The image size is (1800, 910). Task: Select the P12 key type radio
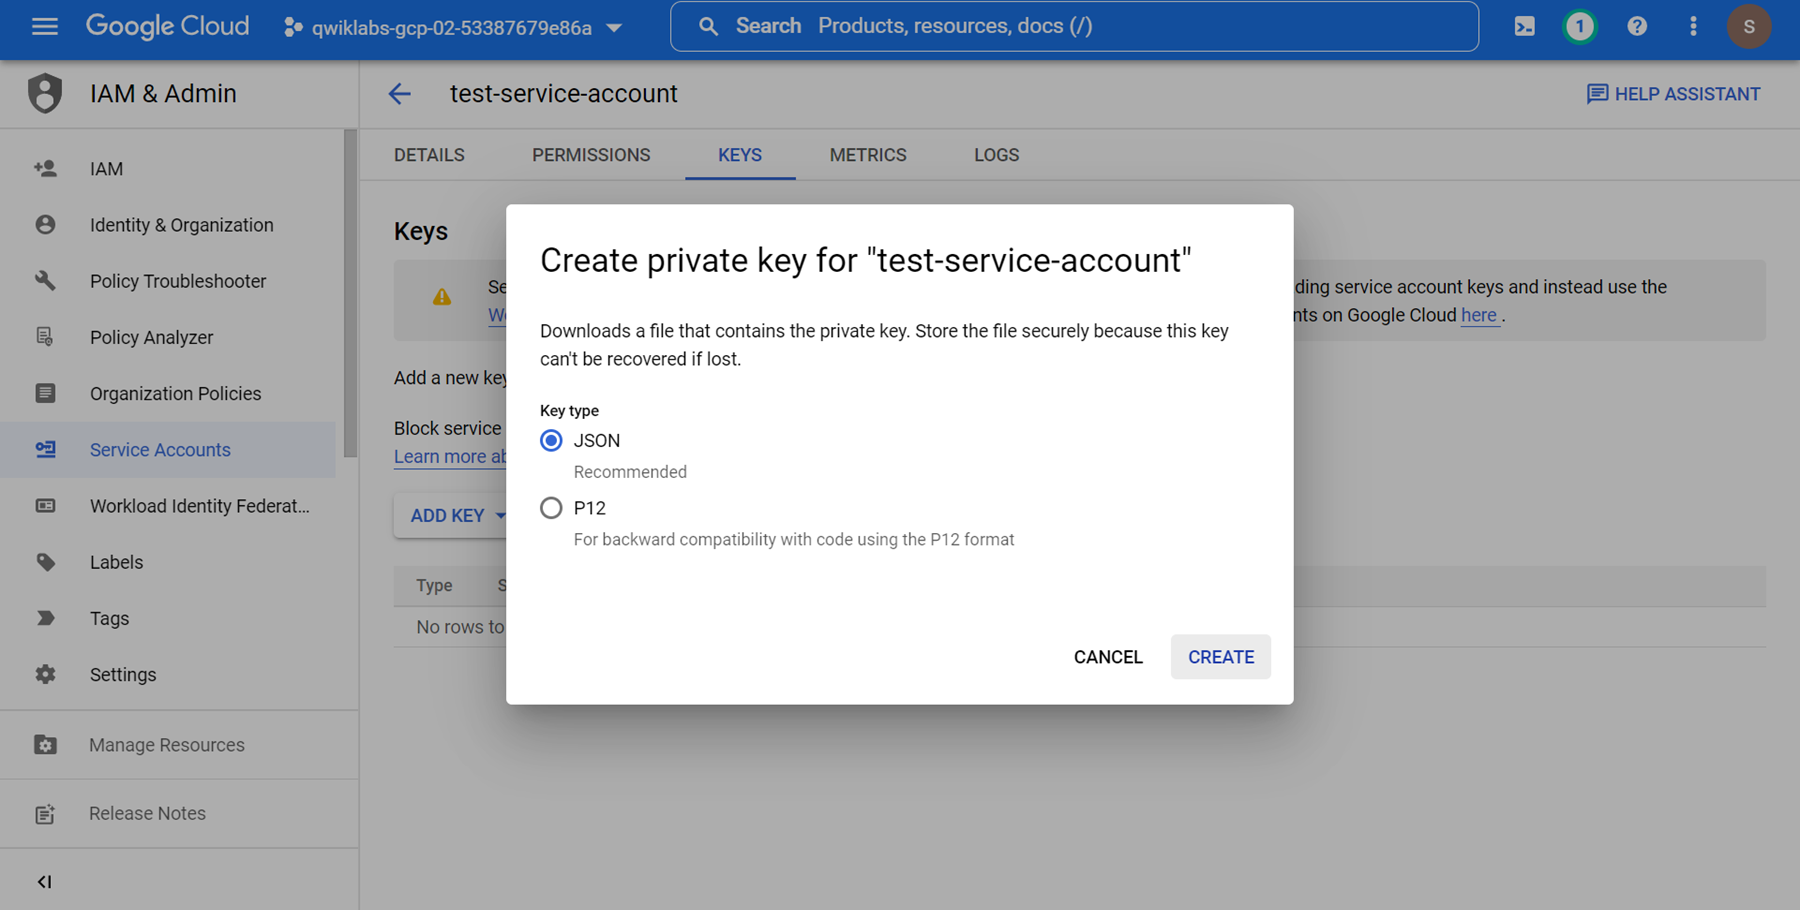coord(551,508)
